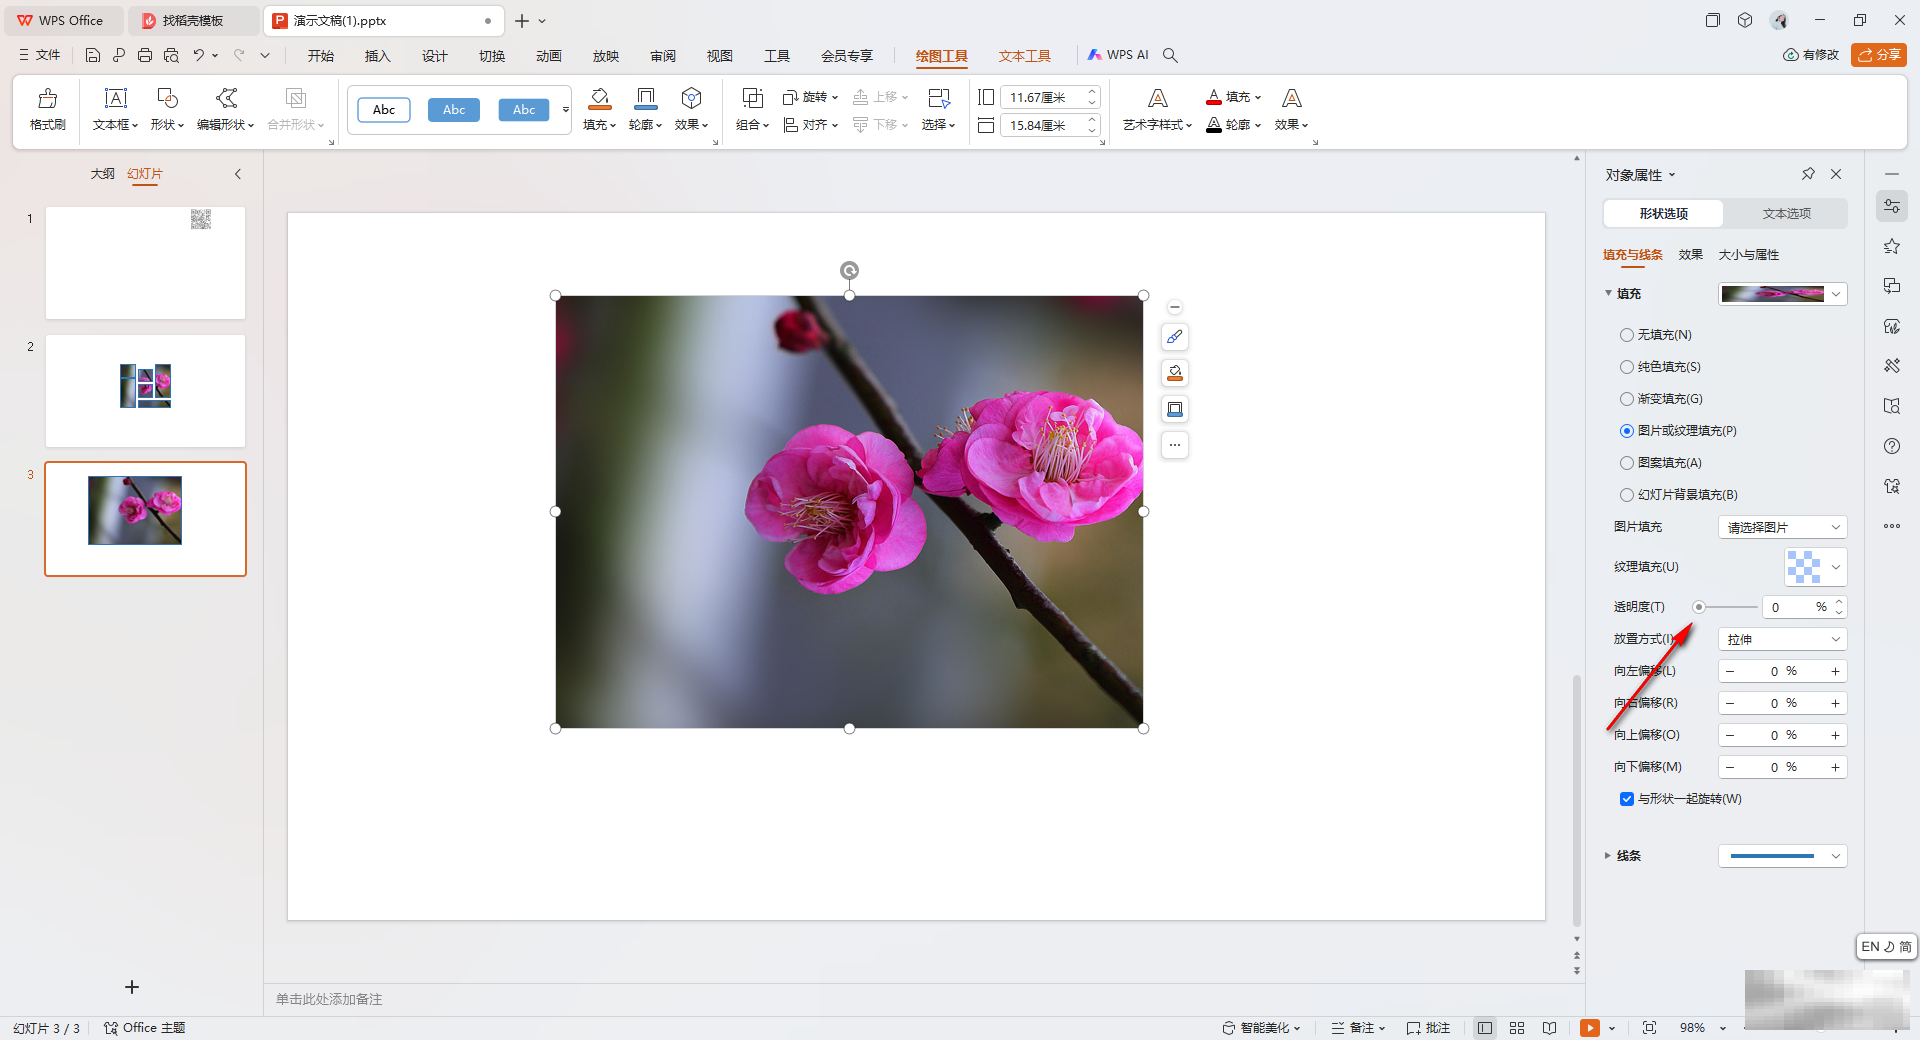Click the Group (组合) icon
The width and height of the screenshot is (1920, 1040).
point(752,98)
